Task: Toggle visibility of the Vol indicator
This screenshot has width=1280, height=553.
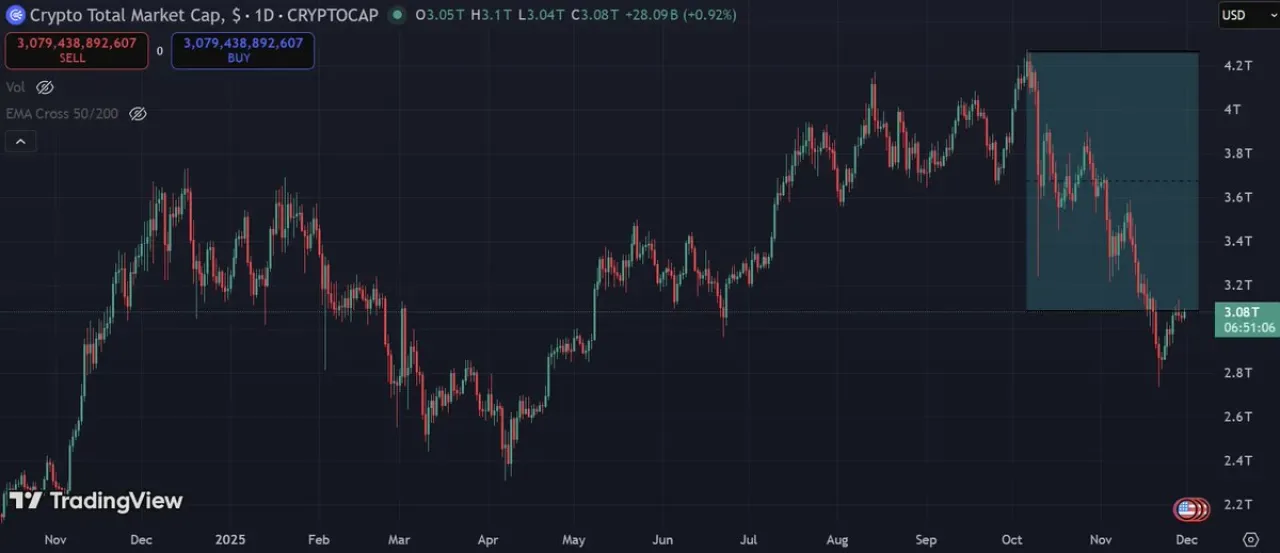Action: 45,87
